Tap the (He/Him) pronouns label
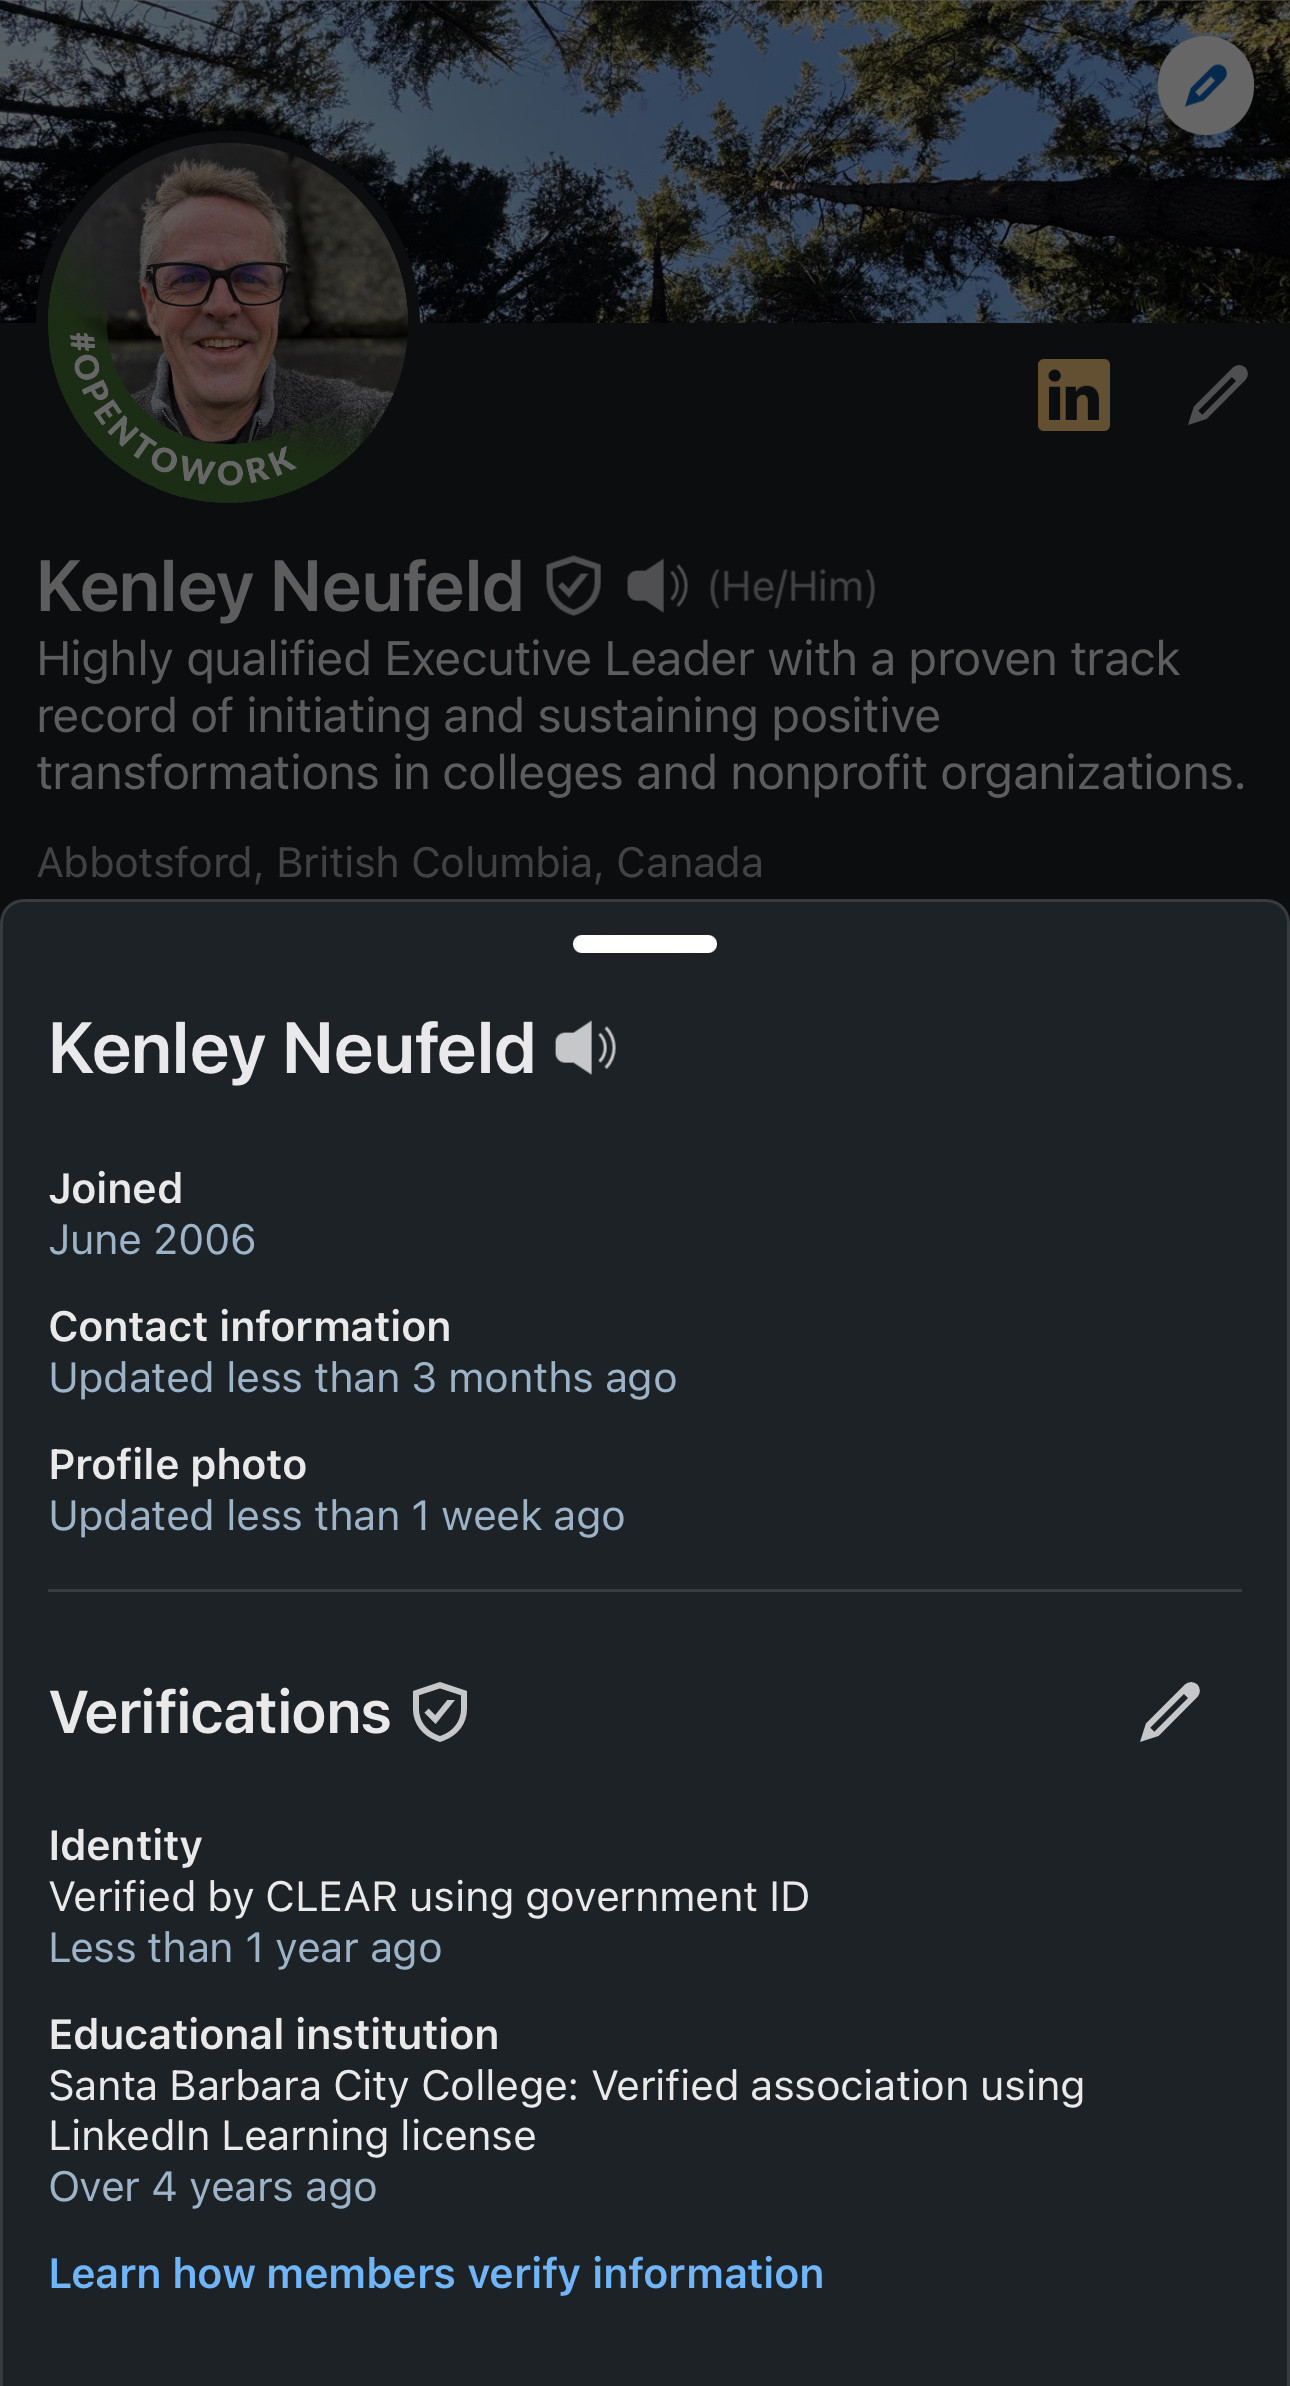 (792, 587)
